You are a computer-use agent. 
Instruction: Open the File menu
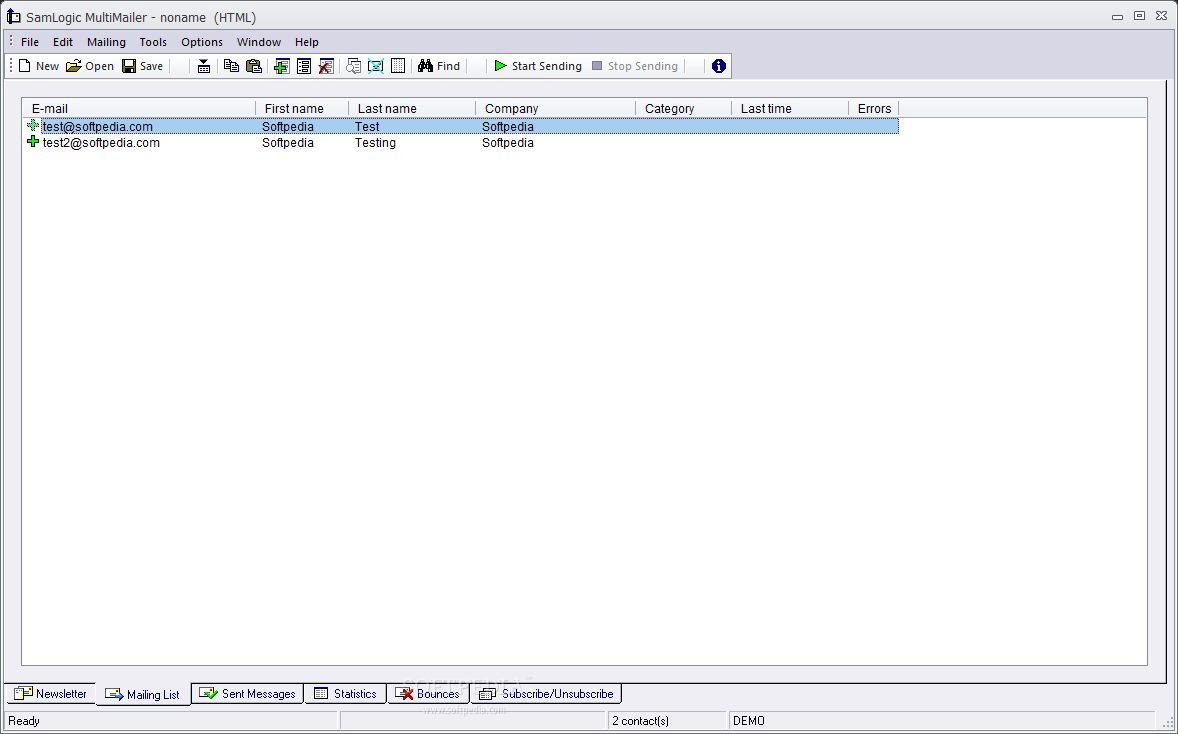(30, 42)
